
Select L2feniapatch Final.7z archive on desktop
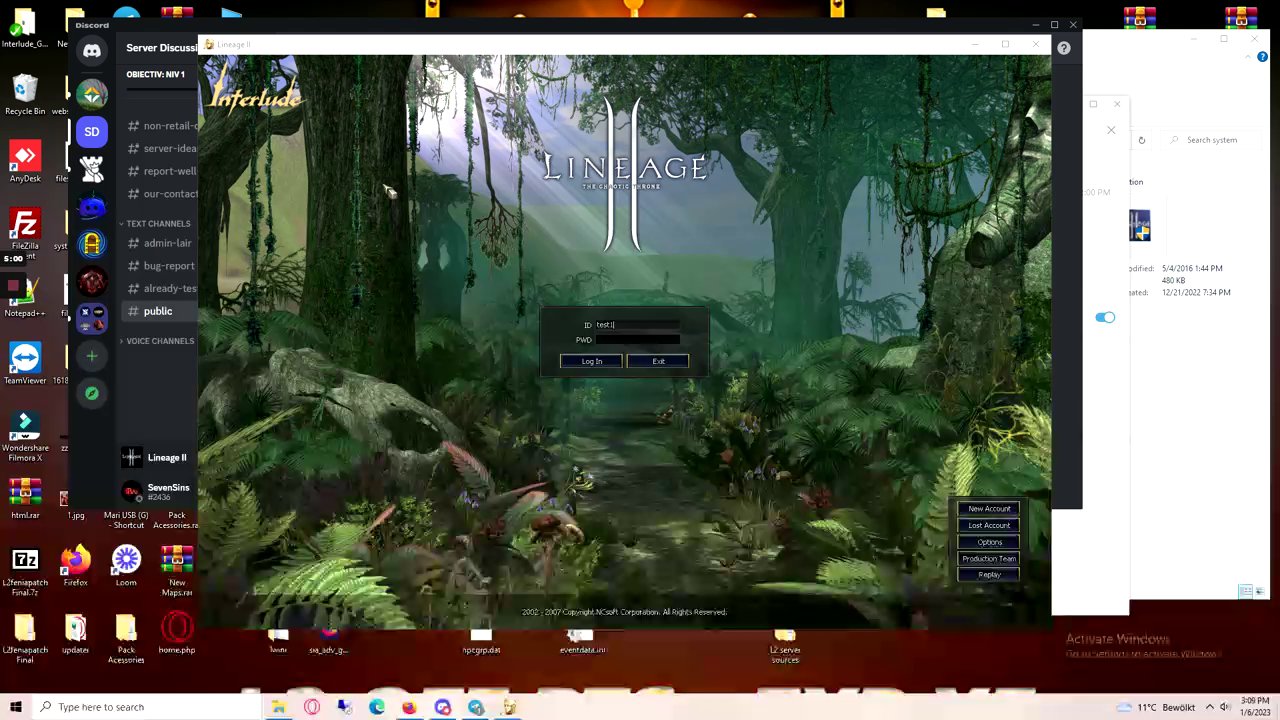click(25, 571)
